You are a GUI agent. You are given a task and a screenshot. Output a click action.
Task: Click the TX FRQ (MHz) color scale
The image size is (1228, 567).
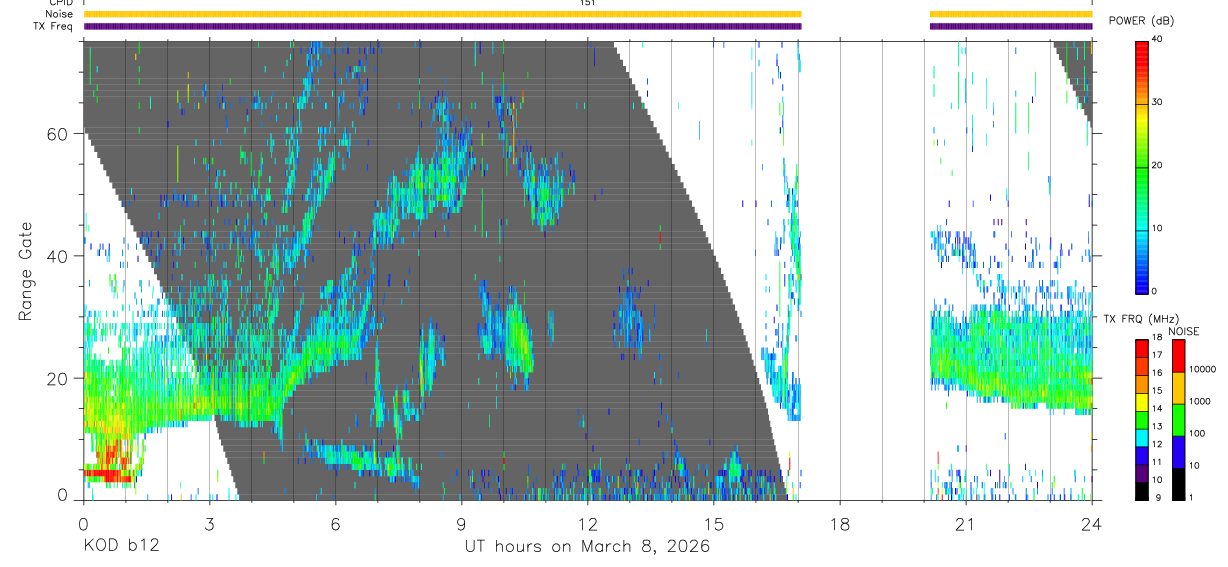tap(1141, 420)
